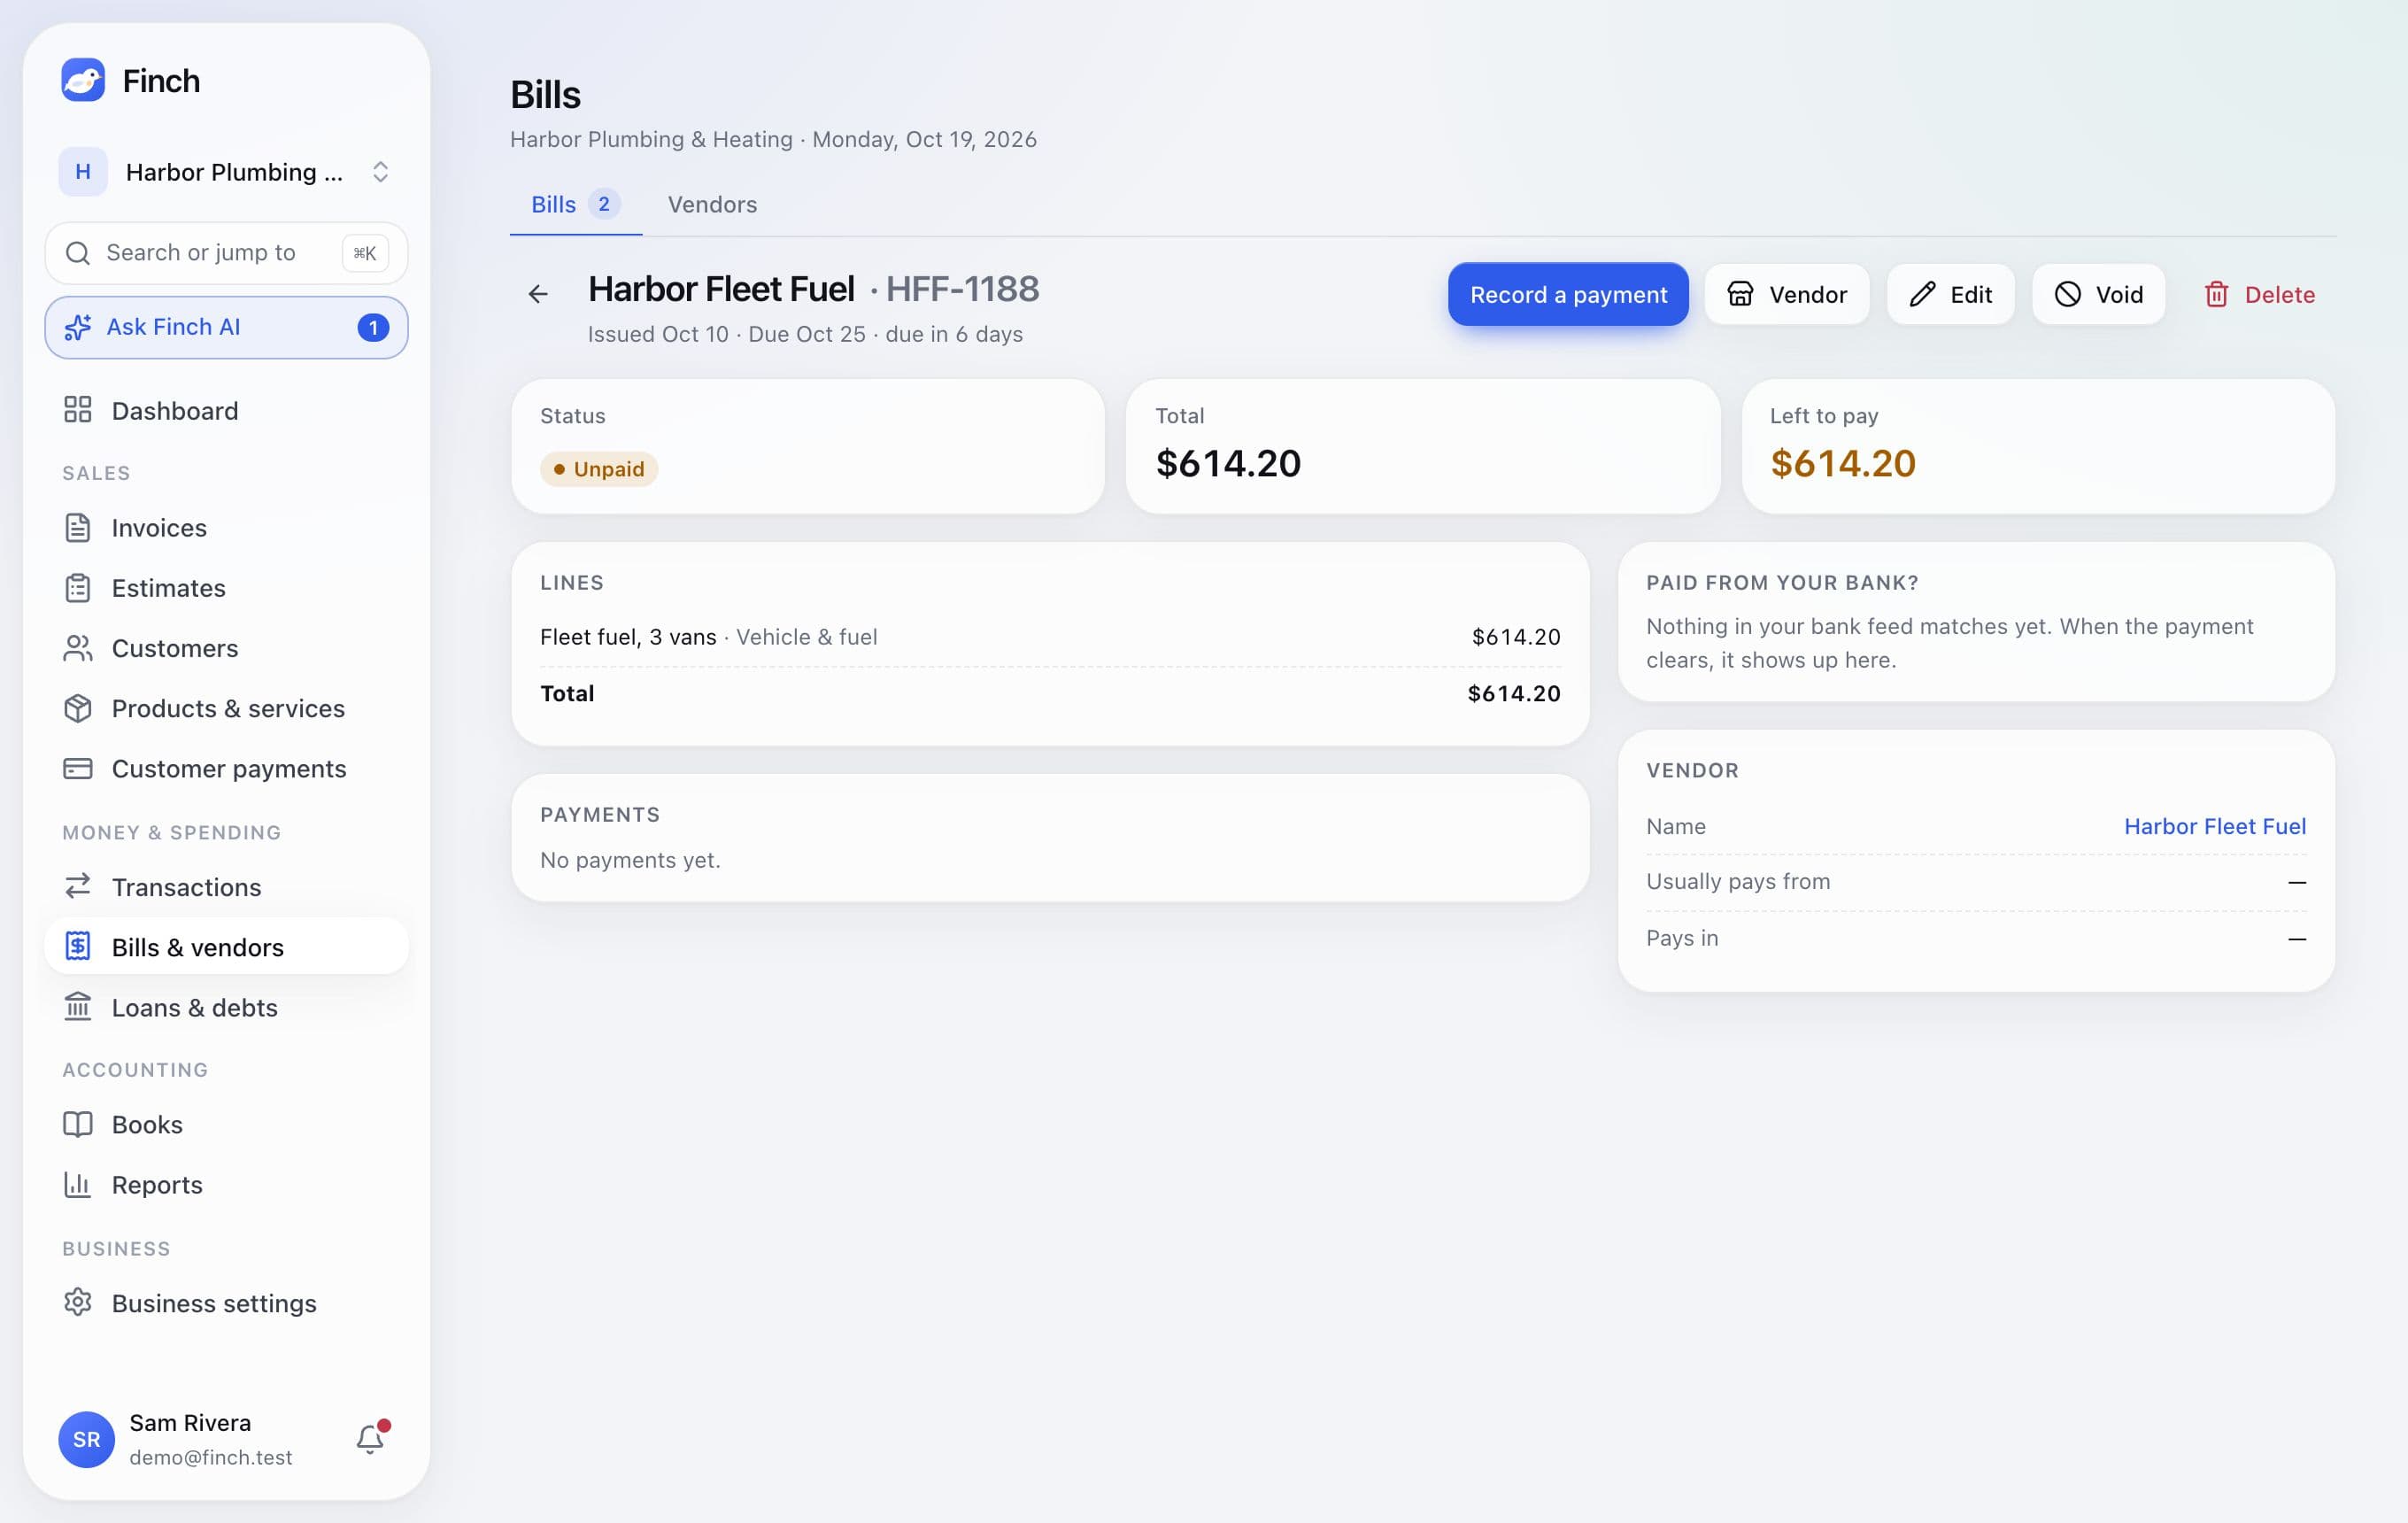Click the Reports bar chart icon
The image size is (2408, 1523).
coord(78,1184)
